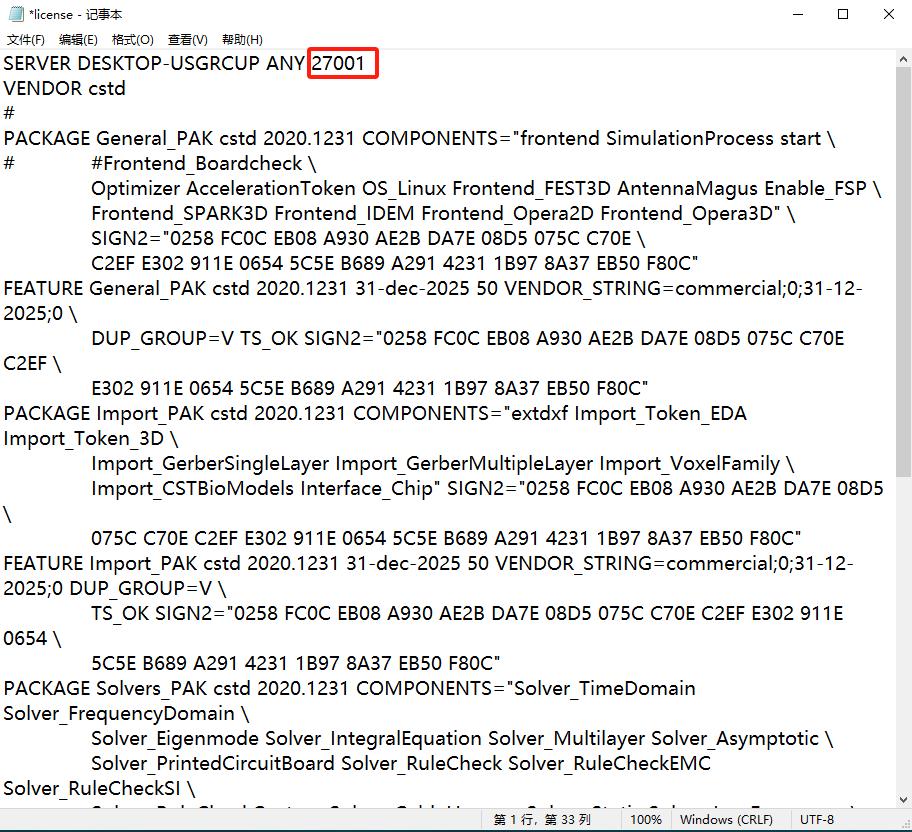
Task: Place the cursor on port number 27001
Action: click(338, 63)
